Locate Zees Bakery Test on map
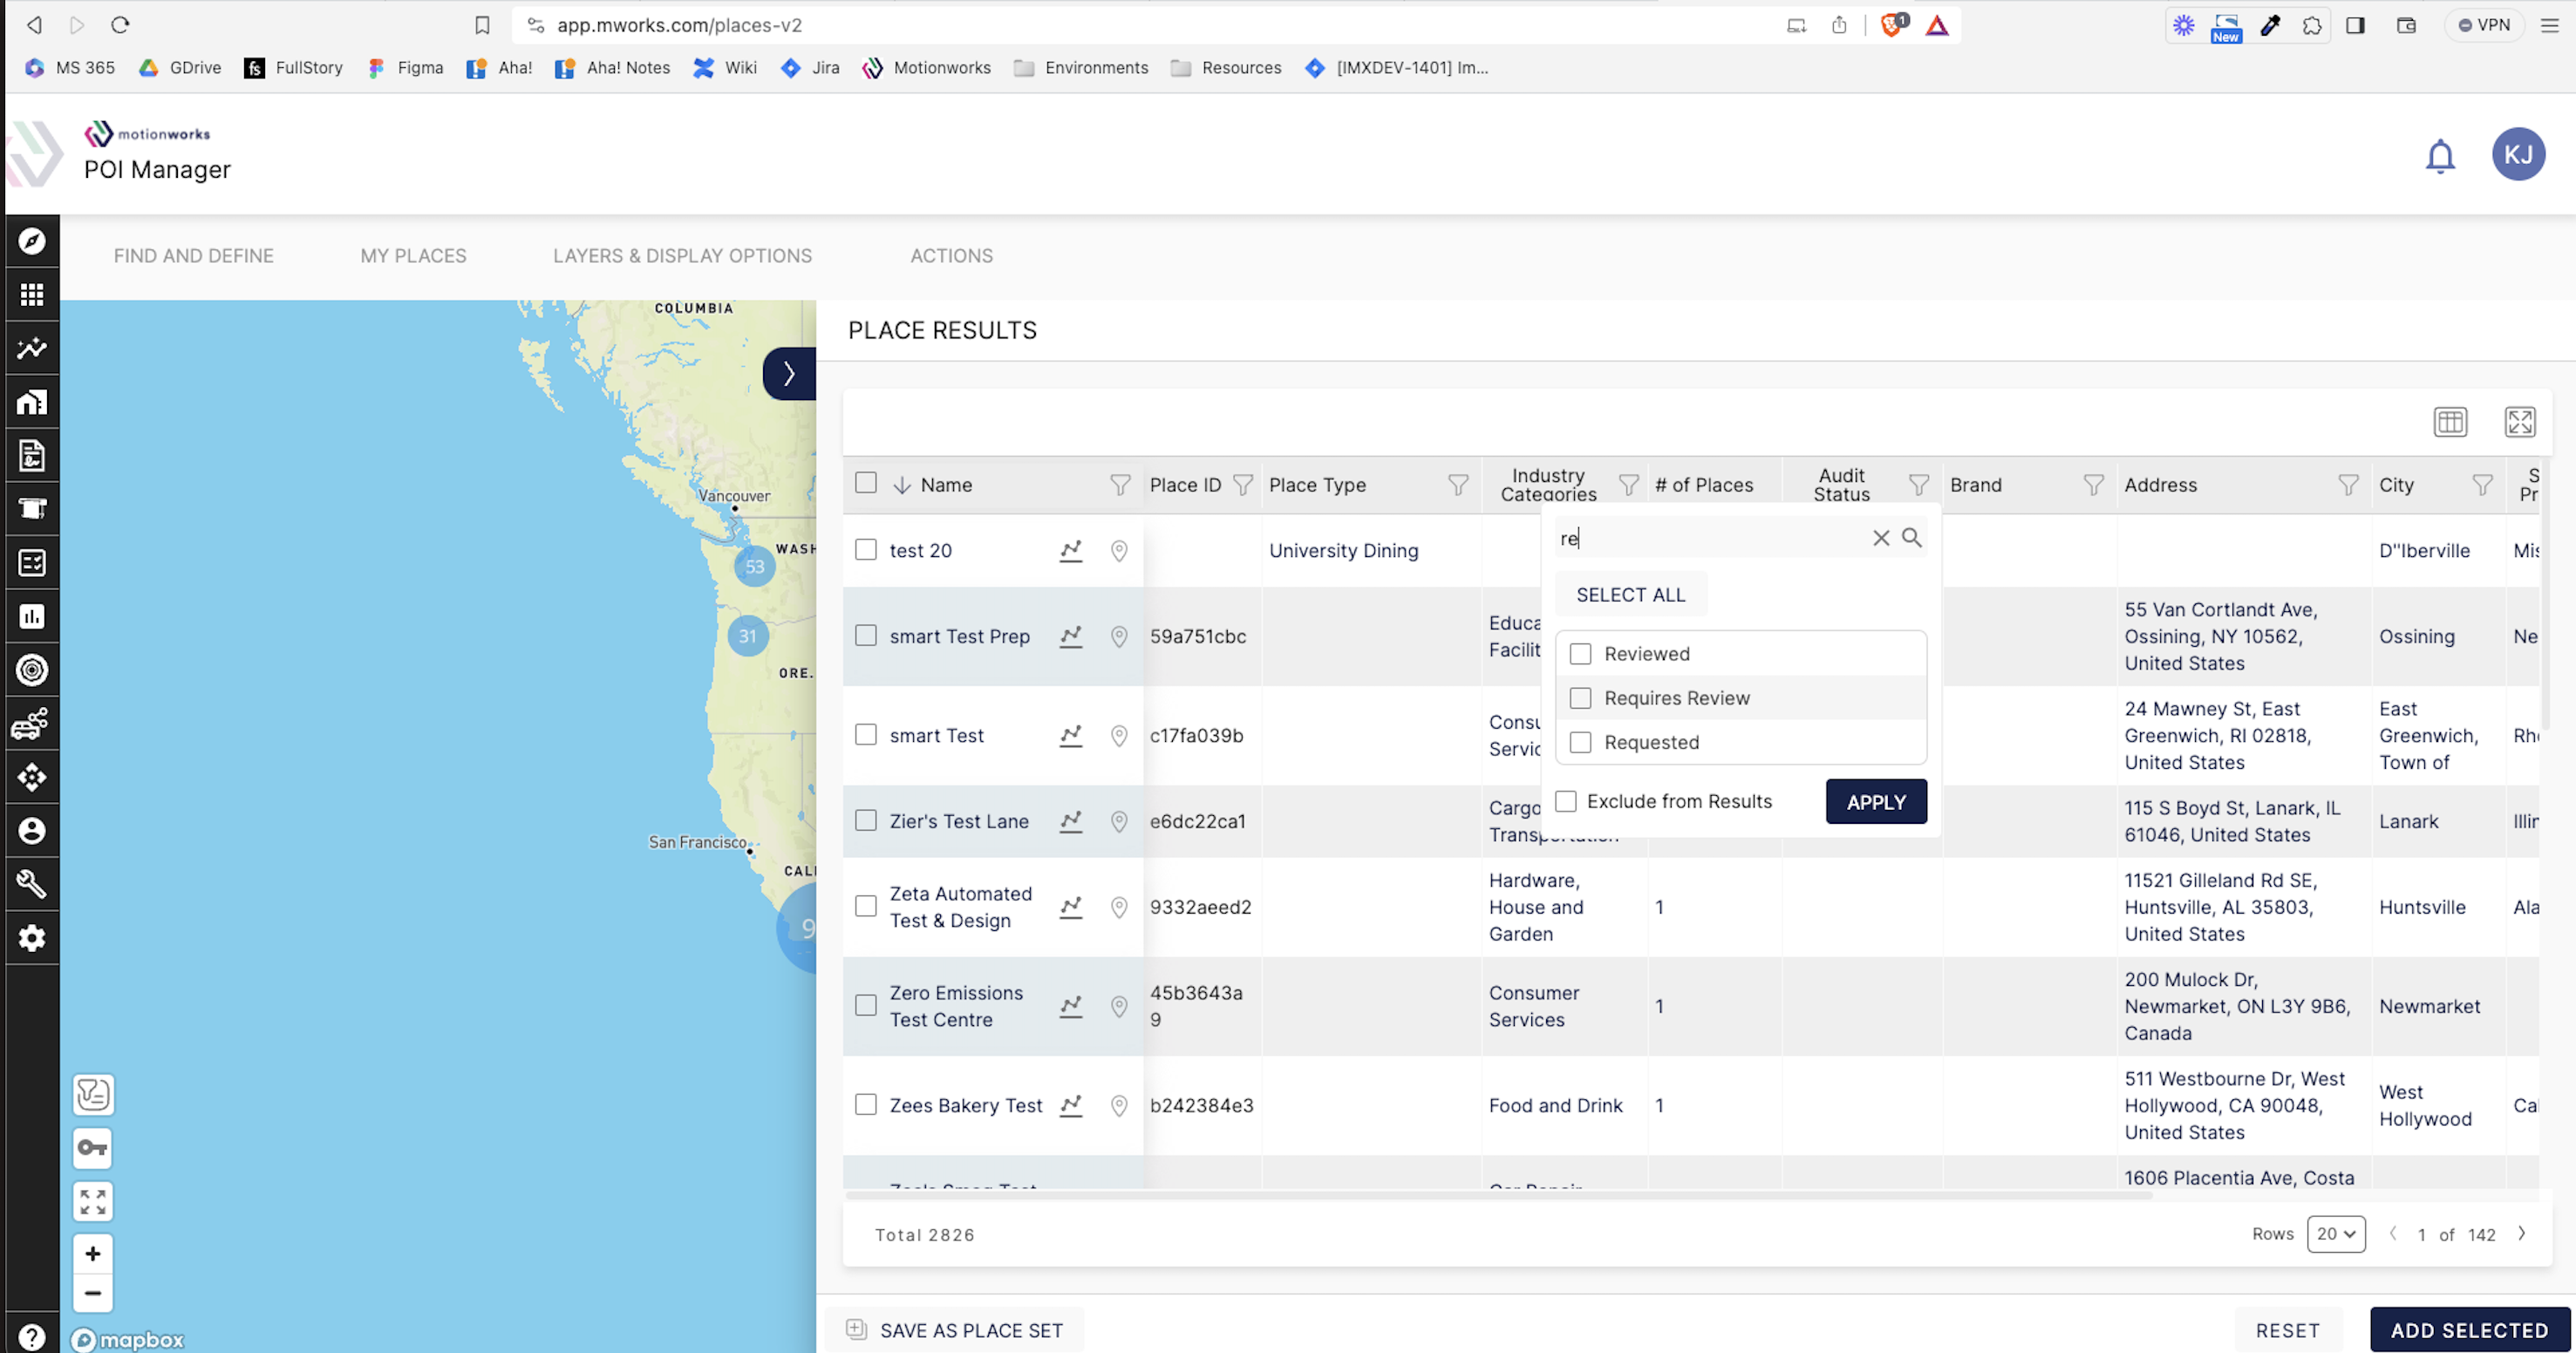The image size is (2576, 1353). (1119, 1106)
